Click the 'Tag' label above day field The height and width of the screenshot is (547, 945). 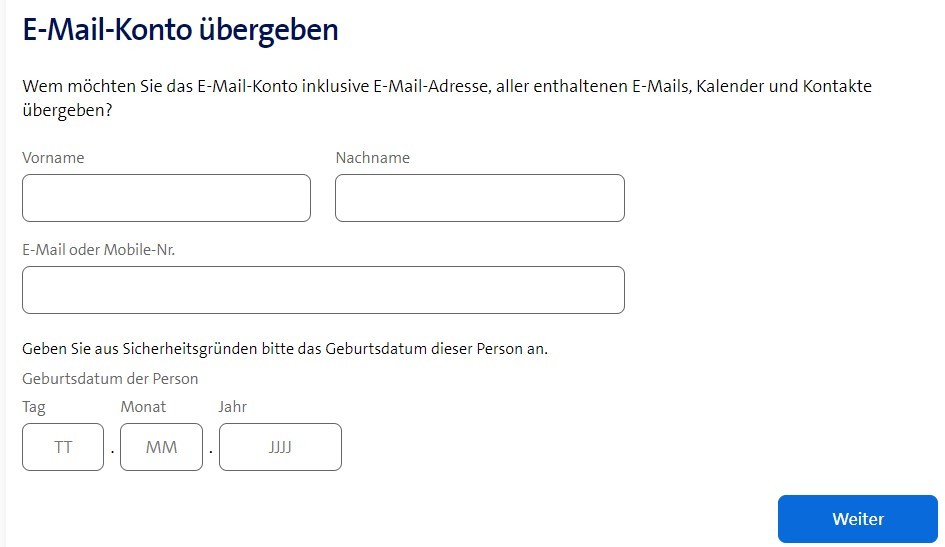(33, 407)
